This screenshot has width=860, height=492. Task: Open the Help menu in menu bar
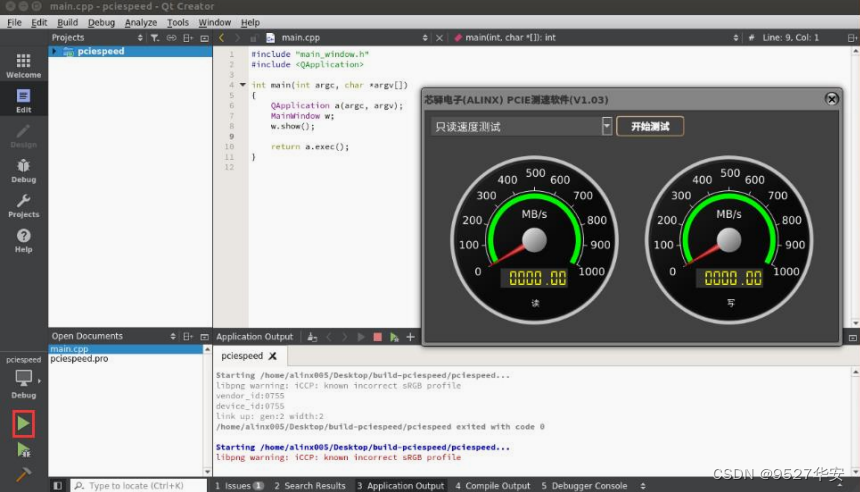[250, 22]
